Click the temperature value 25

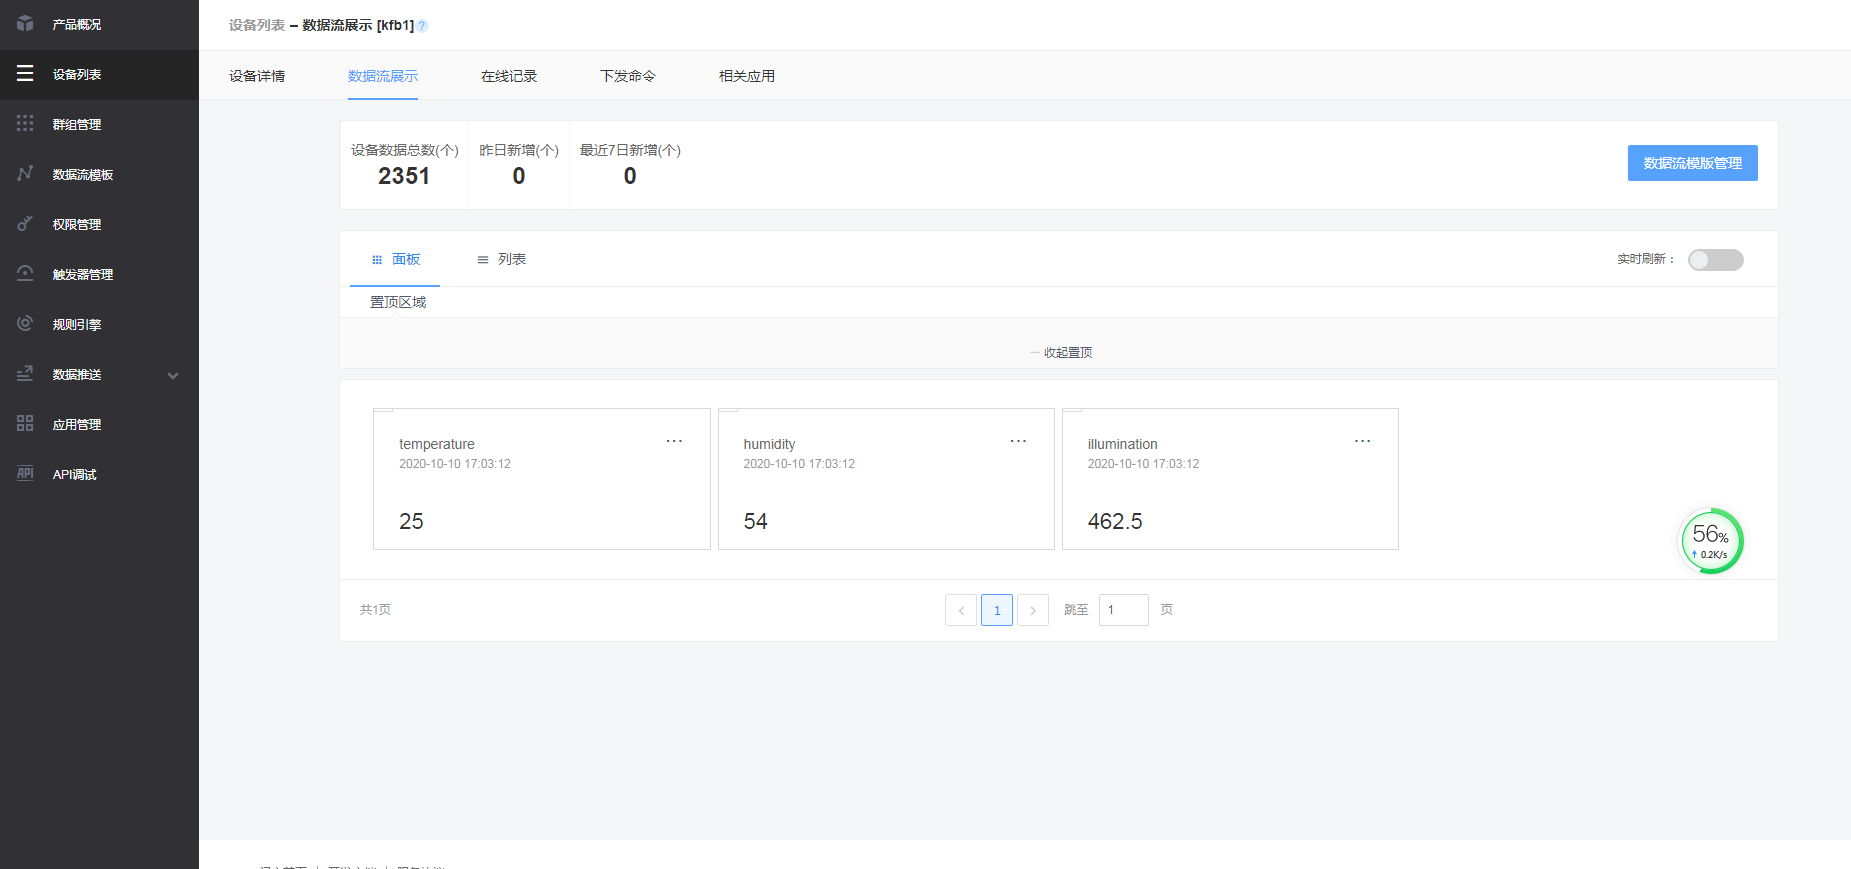411,521
